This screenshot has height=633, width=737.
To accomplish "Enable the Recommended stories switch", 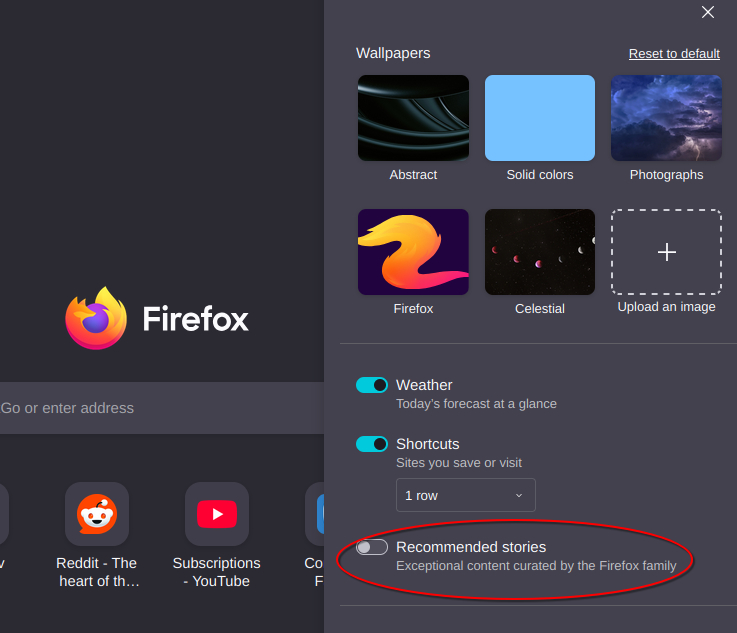I will (x=372, y=547).
